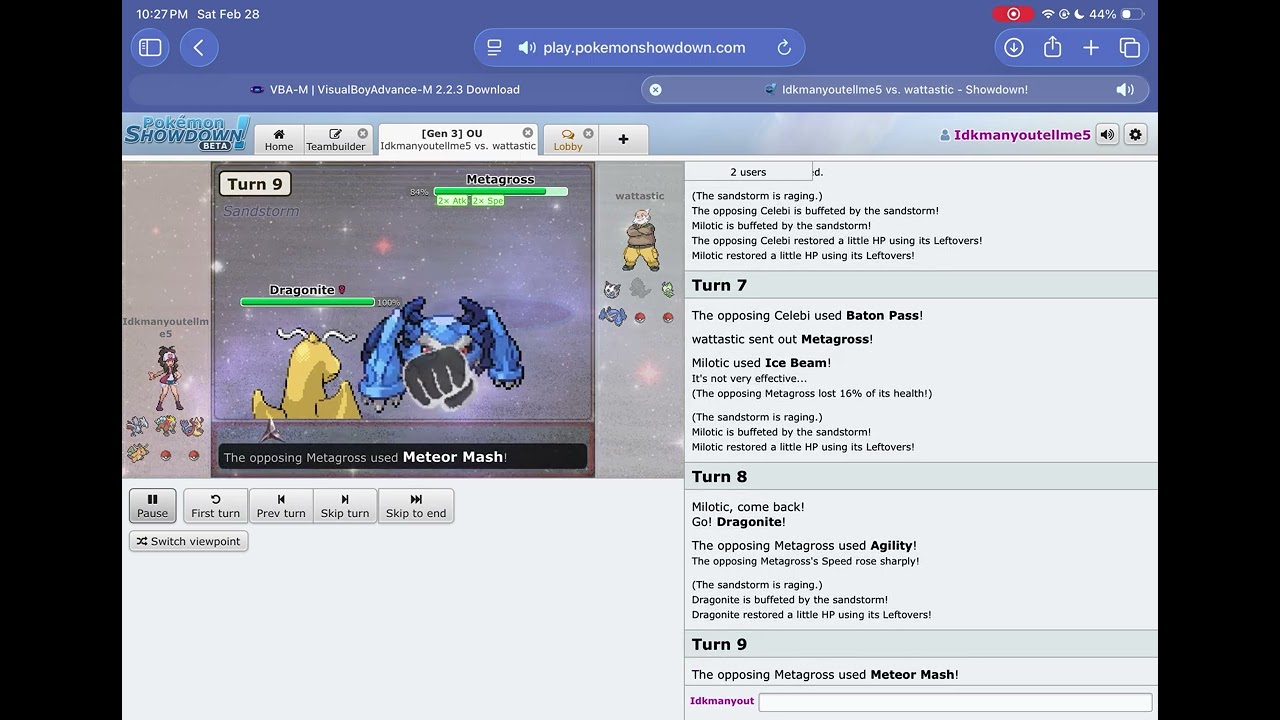Click the plus button to join rooms
The width and height of the screenshot is (1280, 720).
[623, 140]
